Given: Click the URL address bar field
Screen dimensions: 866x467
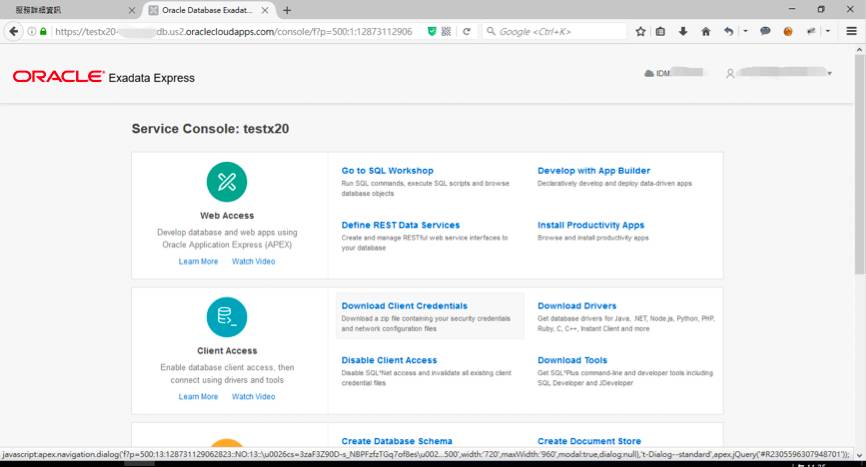Looking at the screenshot, I should tap(235, 31).
